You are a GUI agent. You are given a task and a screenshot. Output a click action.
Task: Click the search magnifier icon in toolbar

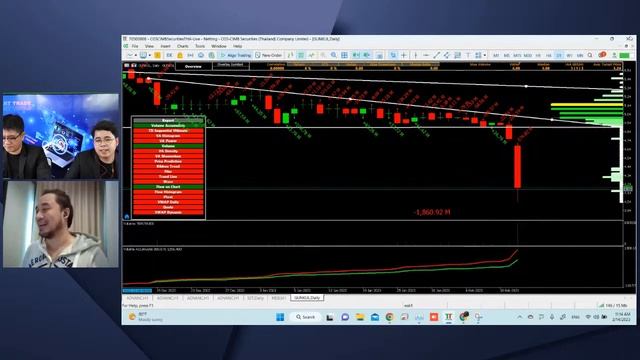point(589,55)
